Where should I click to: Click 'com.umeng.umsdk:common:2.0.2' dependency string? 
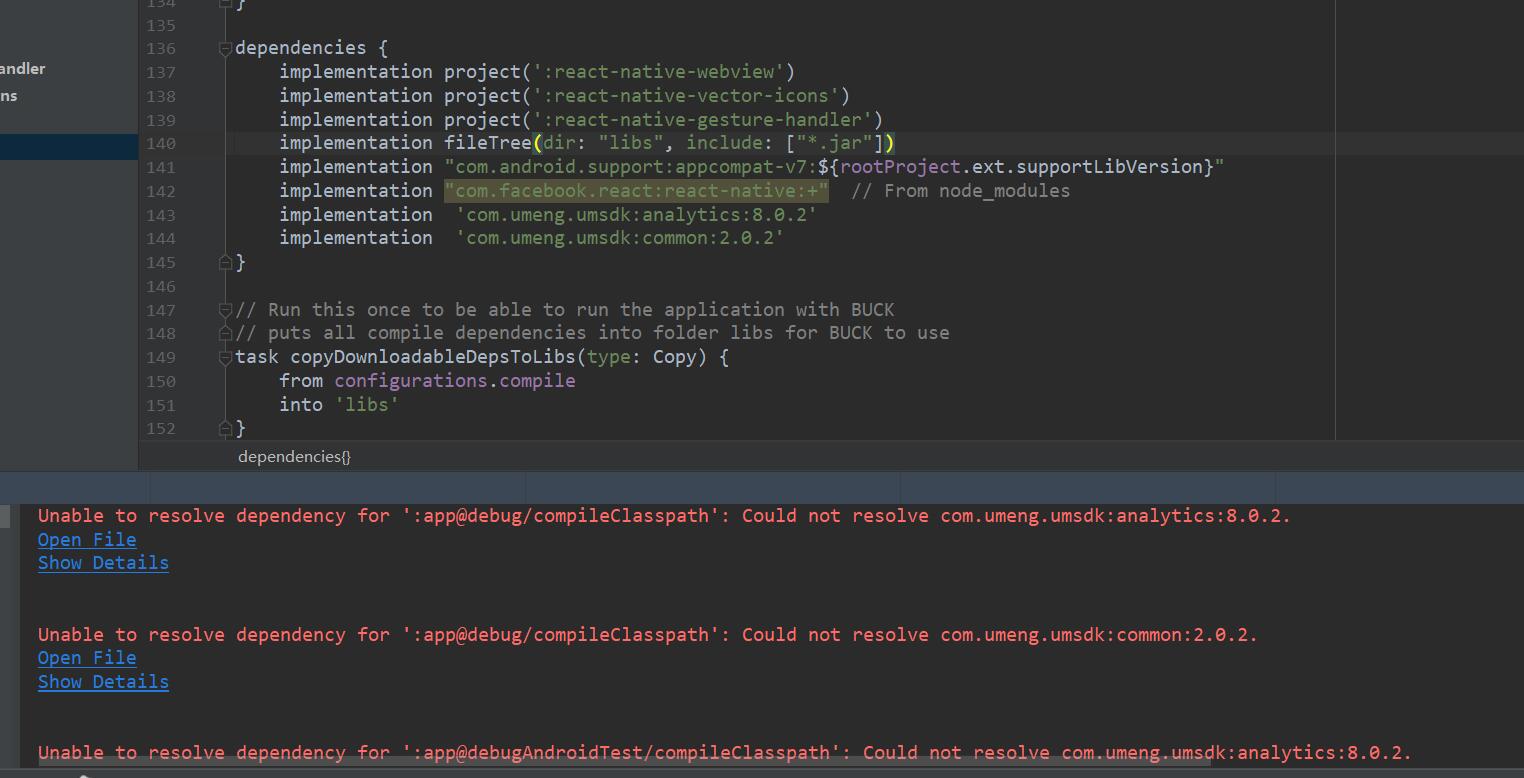tap(619, 238)
